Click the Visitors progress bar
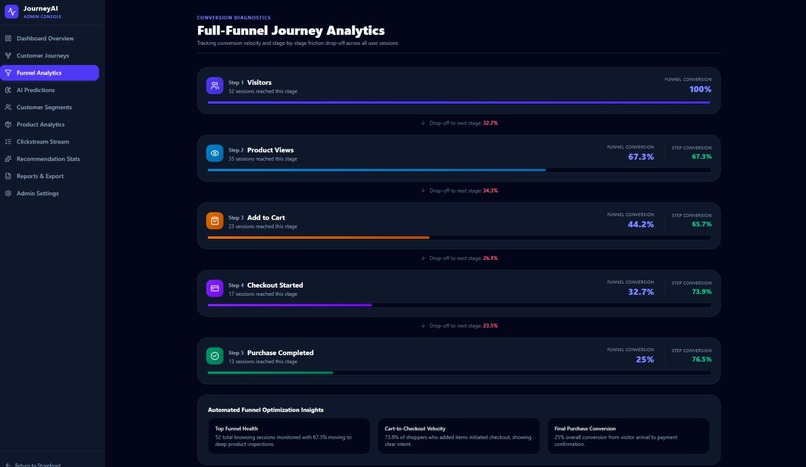Screen dimensions: 806x467 [x=459, y=102]
